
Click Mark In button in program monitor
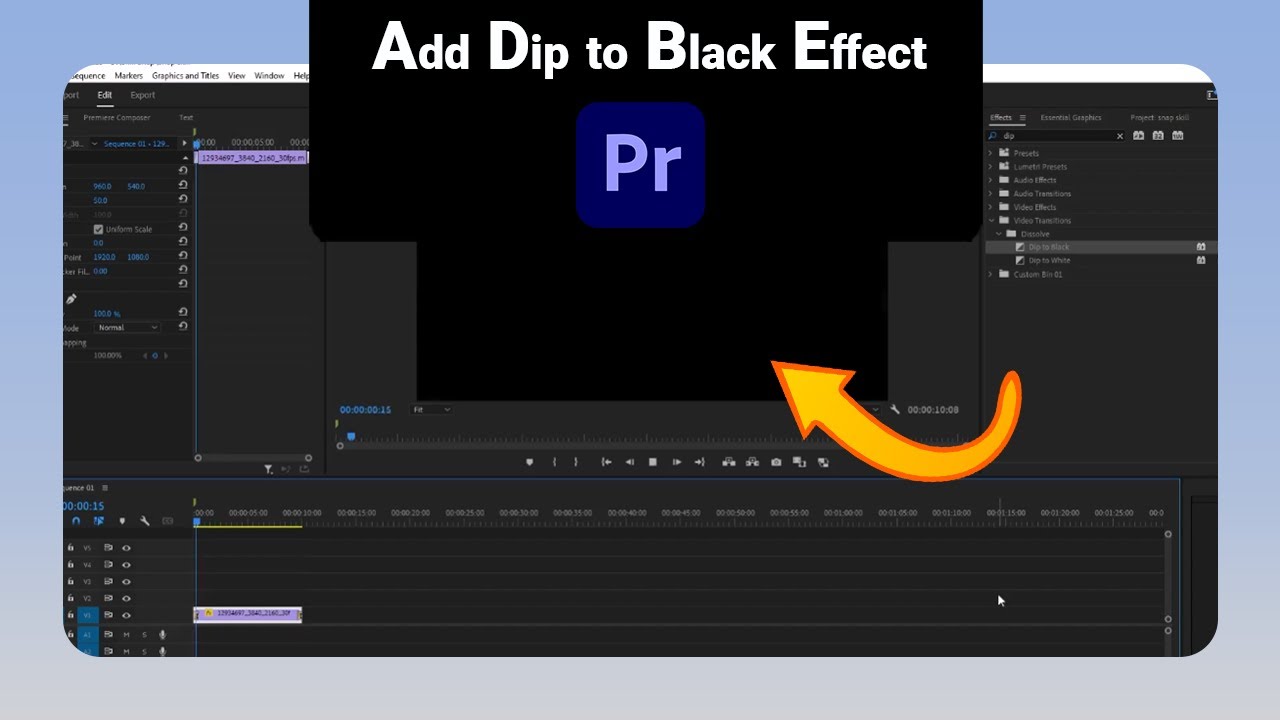click(x=555, y=462)
